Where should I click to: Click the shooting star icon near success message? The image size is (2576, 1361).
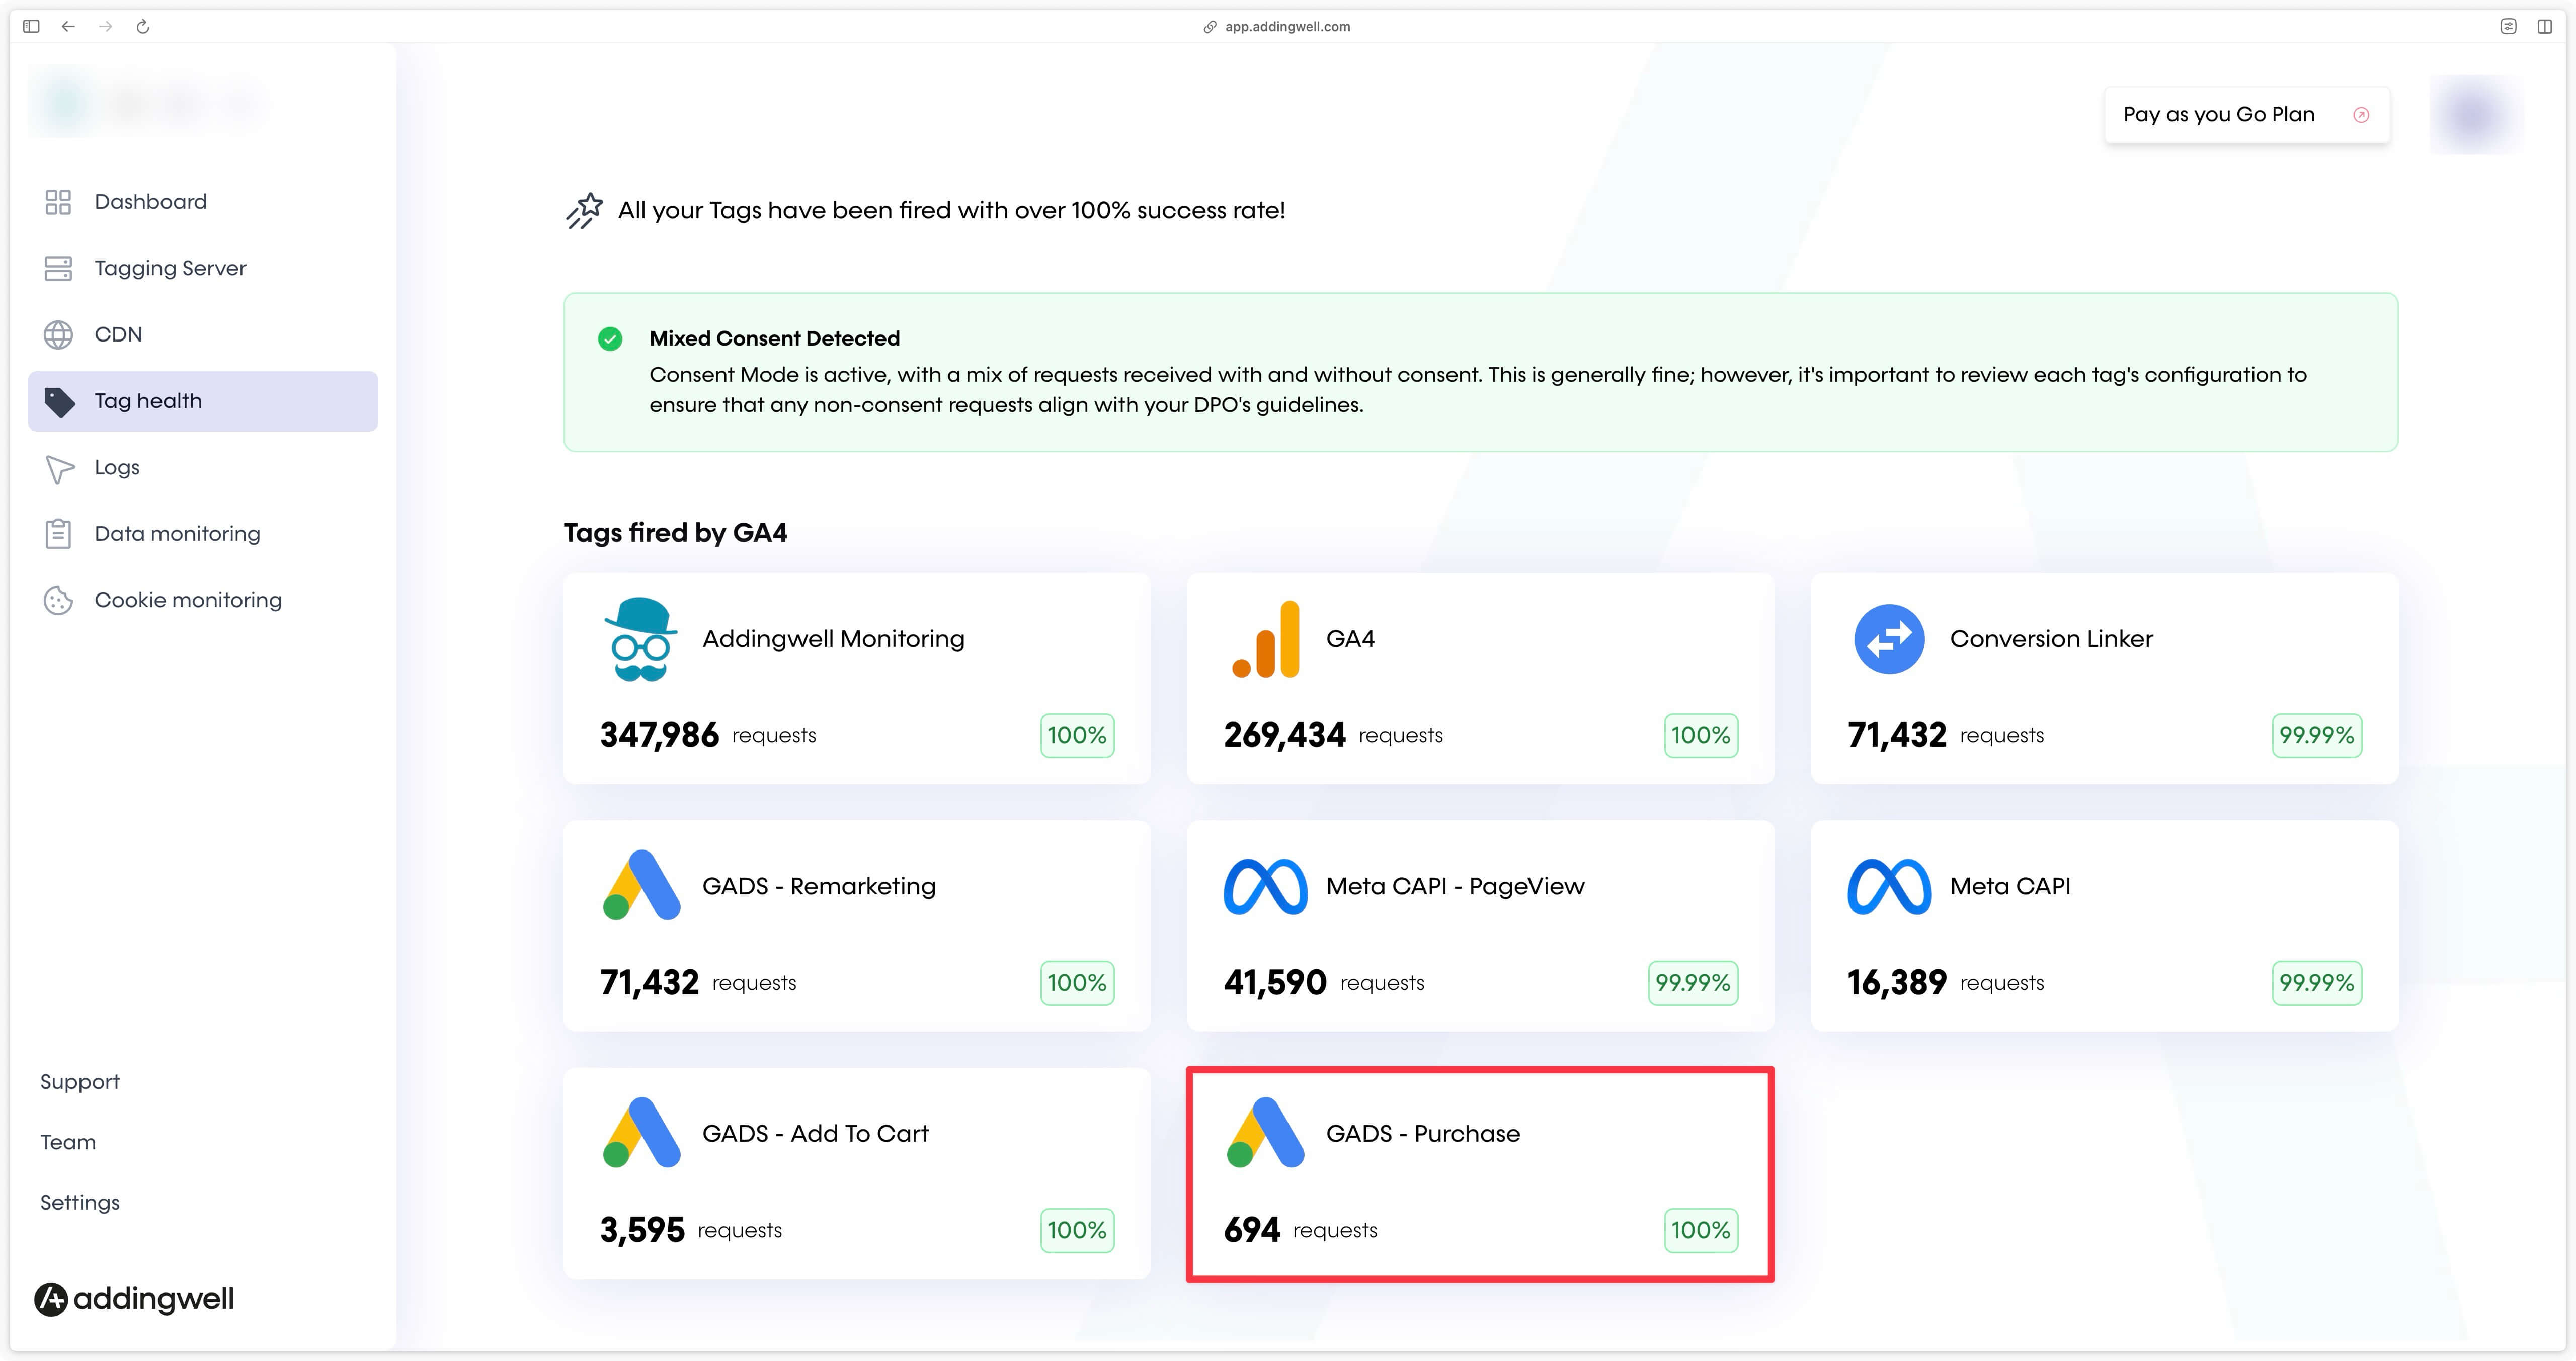point(585,210)
